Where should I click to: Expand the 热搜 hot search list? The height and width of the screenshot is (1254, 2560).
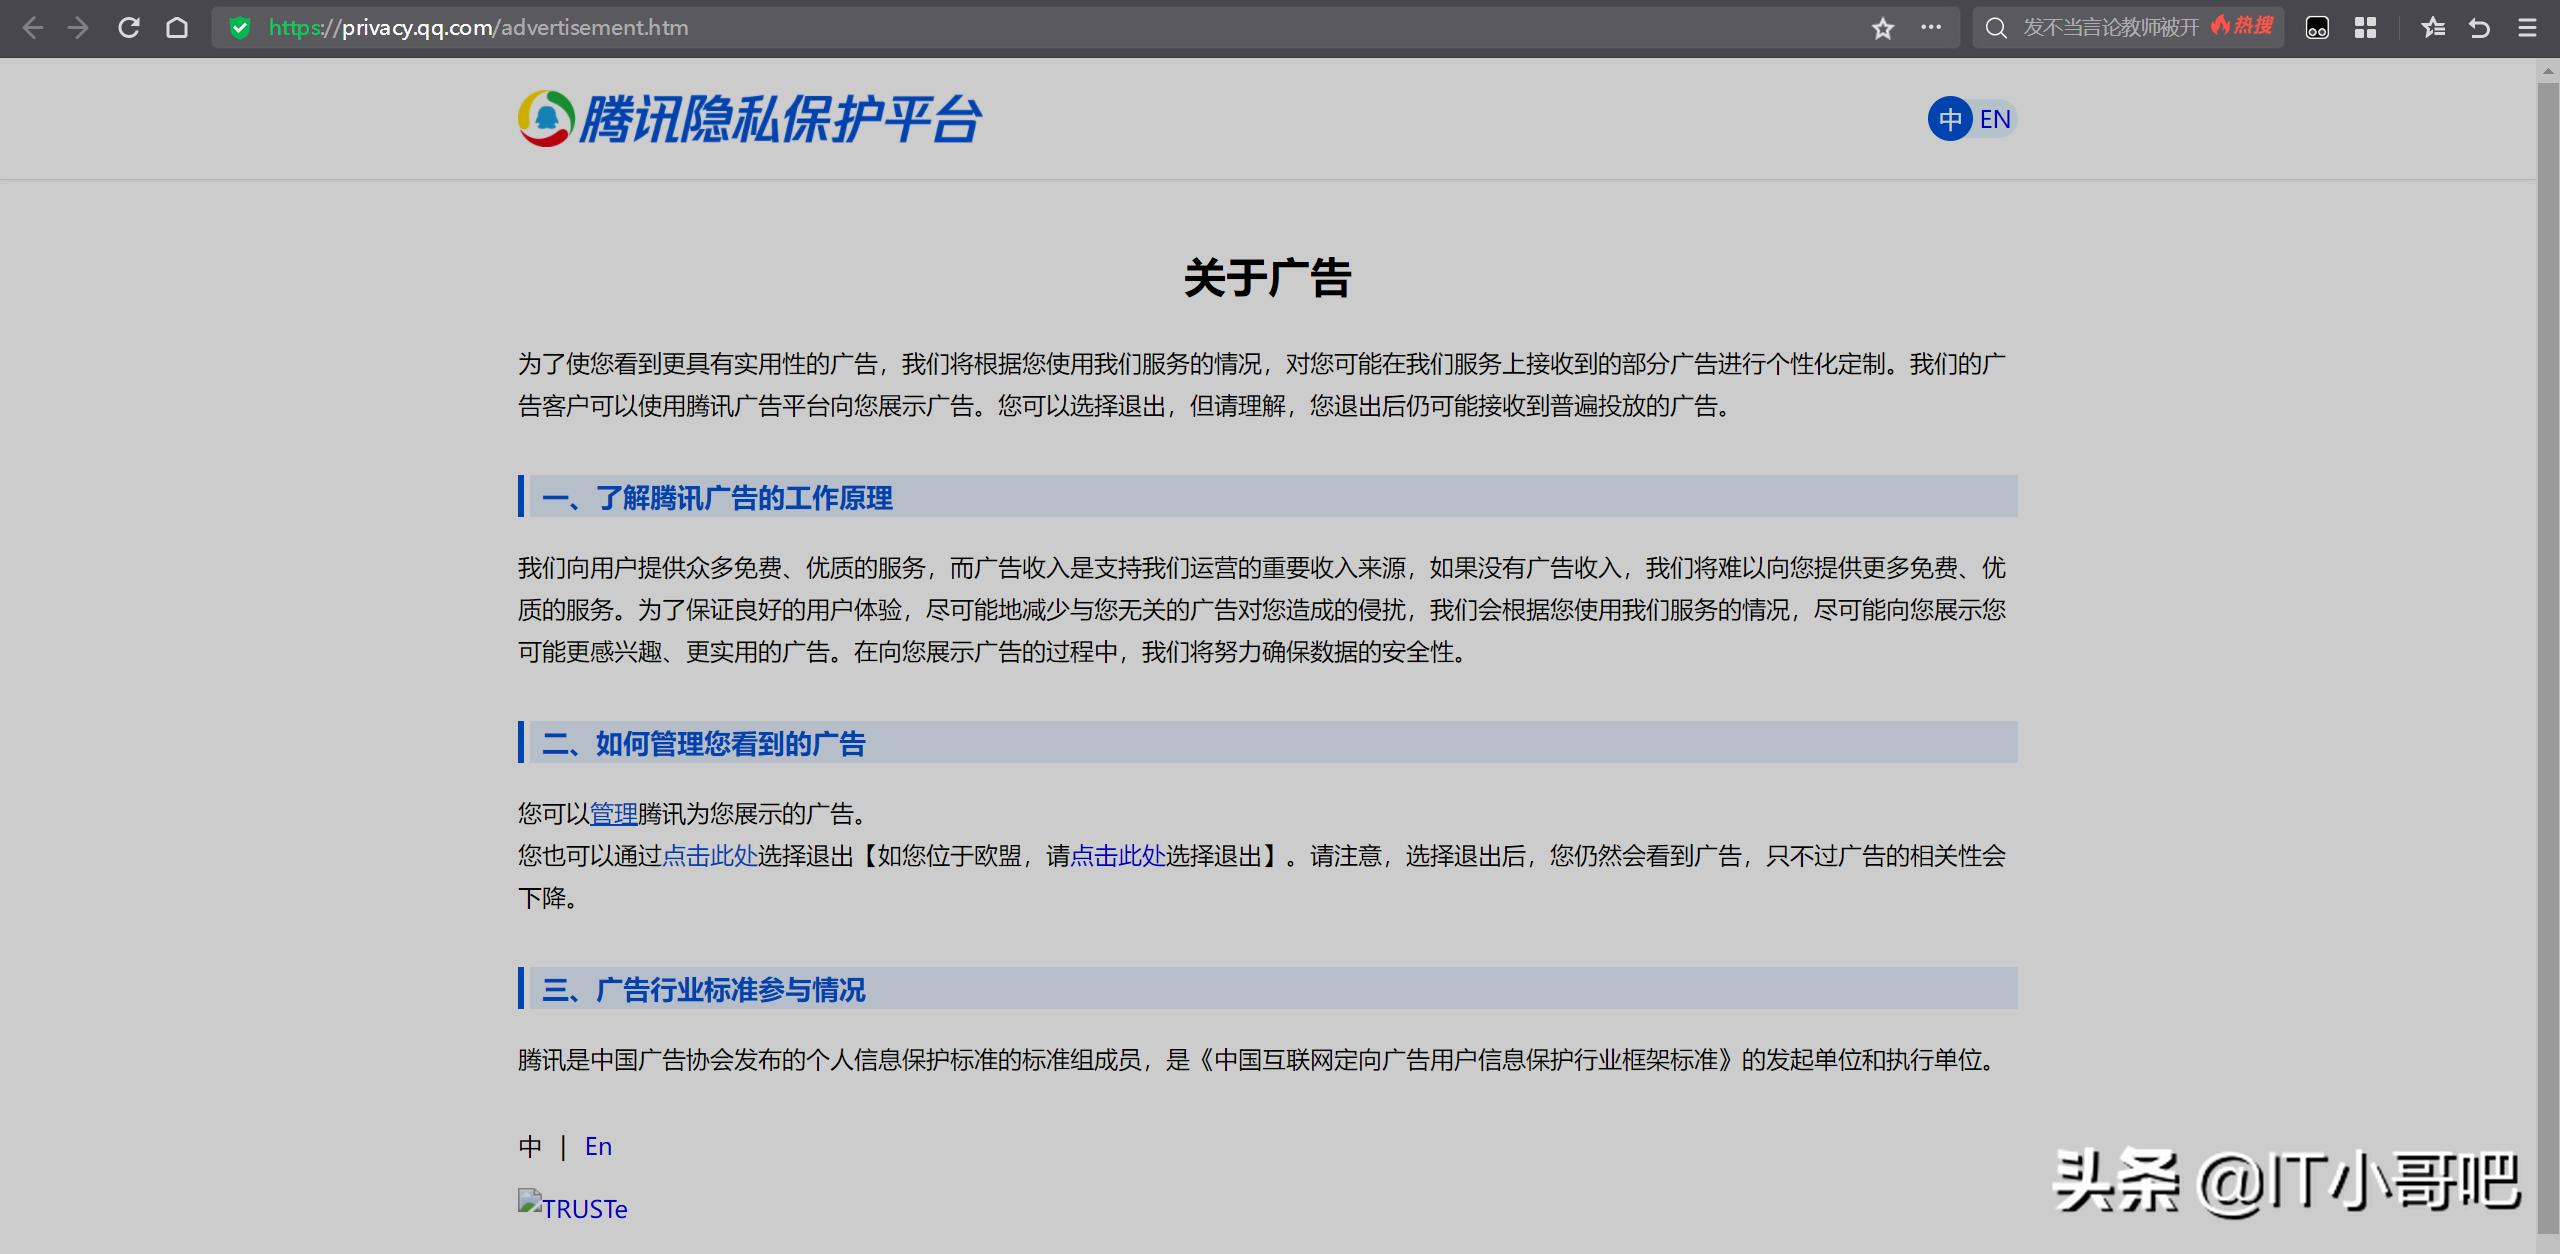tap(2240, 27)
